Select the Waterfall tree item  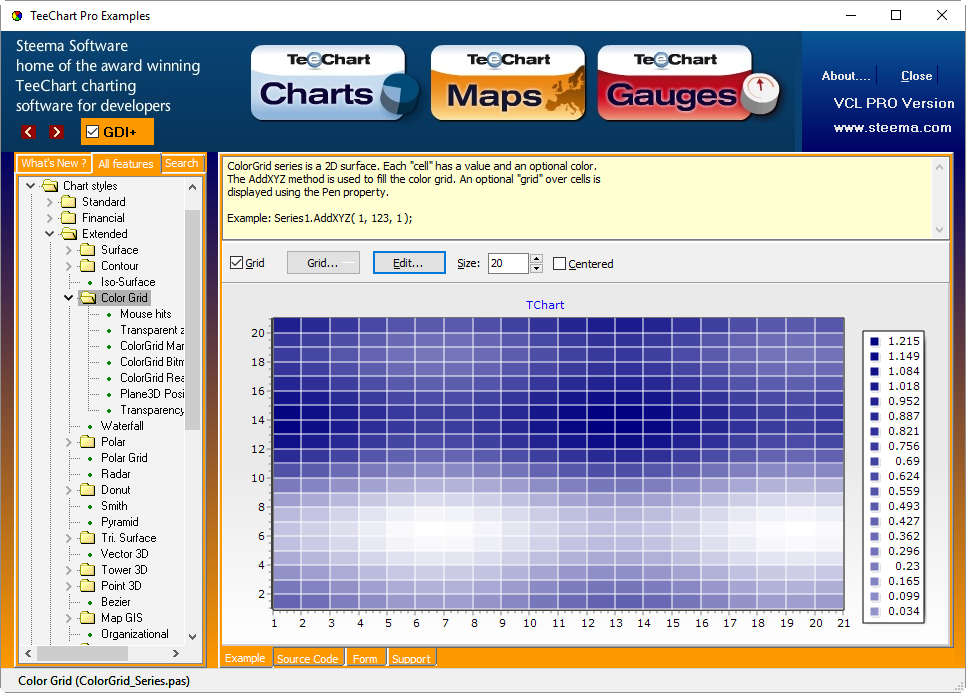[x=122, y=426]
